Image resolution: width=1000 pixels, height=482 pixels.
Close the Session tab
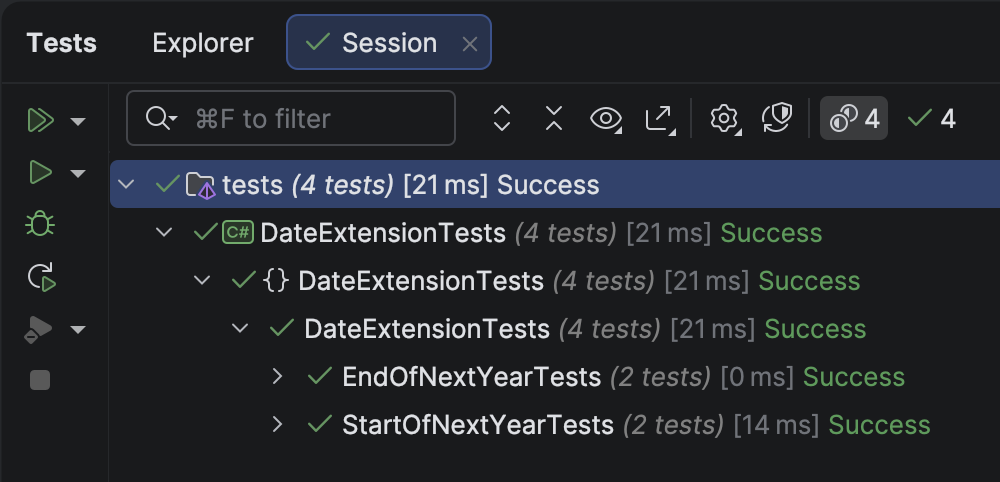pyautogui.click(x=470, y=44)
